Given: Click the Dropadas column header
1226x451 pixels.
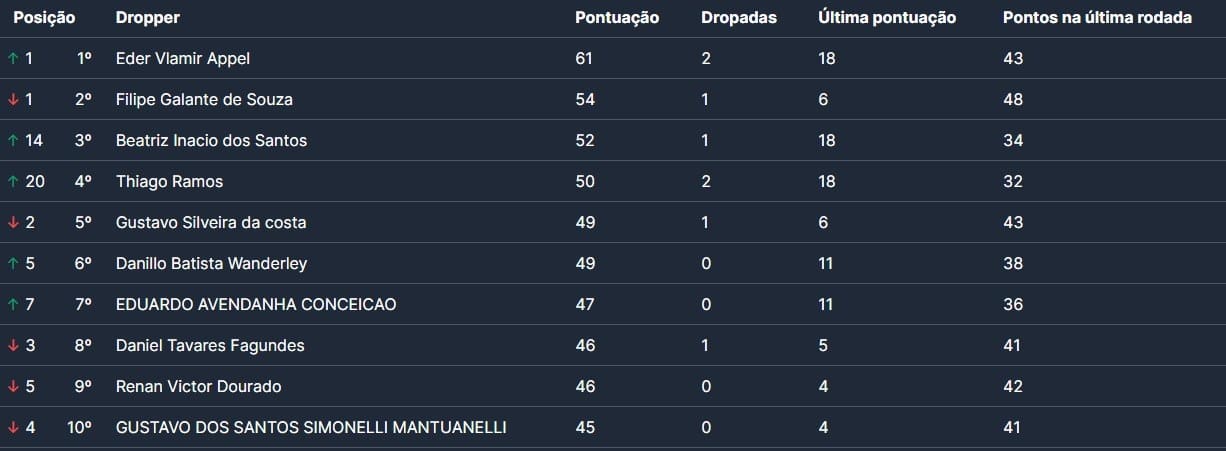Looking at the screenshot, I should [739, 18].
